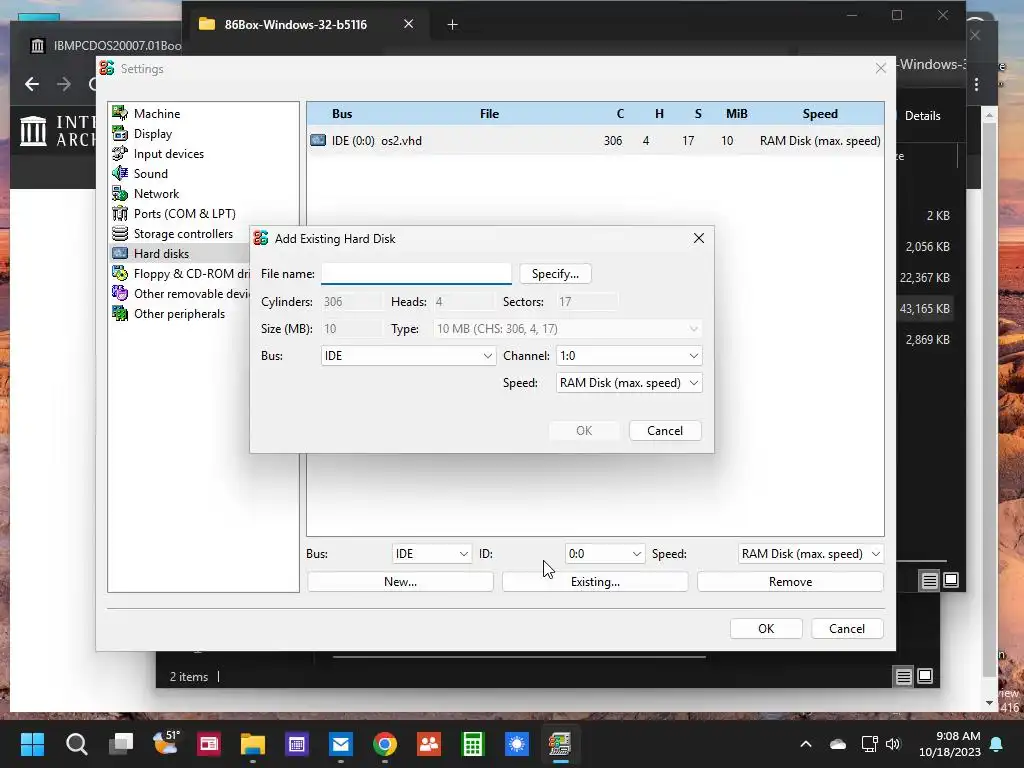The width and height of the screenshot is (1024, 768).
Task: Select Ports (COM & LPT) icon
Action: click(120, 214)
